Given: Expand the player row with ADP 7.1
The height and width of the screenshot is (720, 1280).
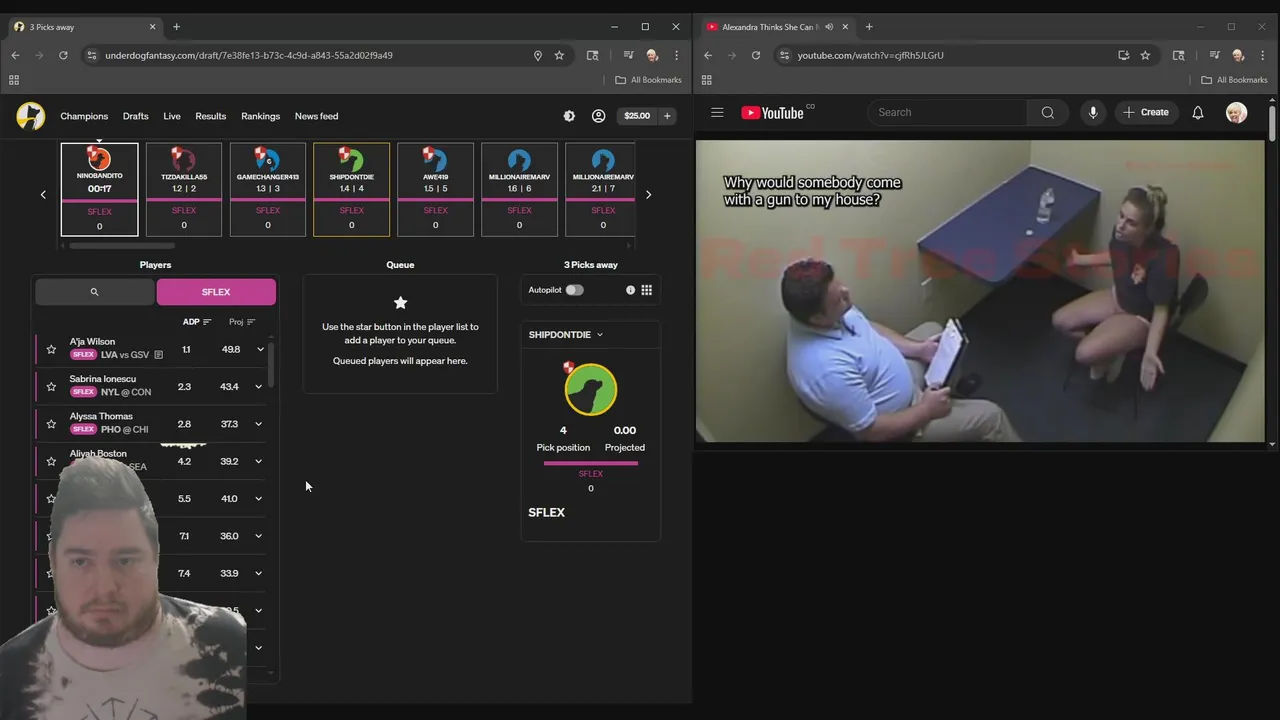Looking at the screenshot, I should pos(260,536).
